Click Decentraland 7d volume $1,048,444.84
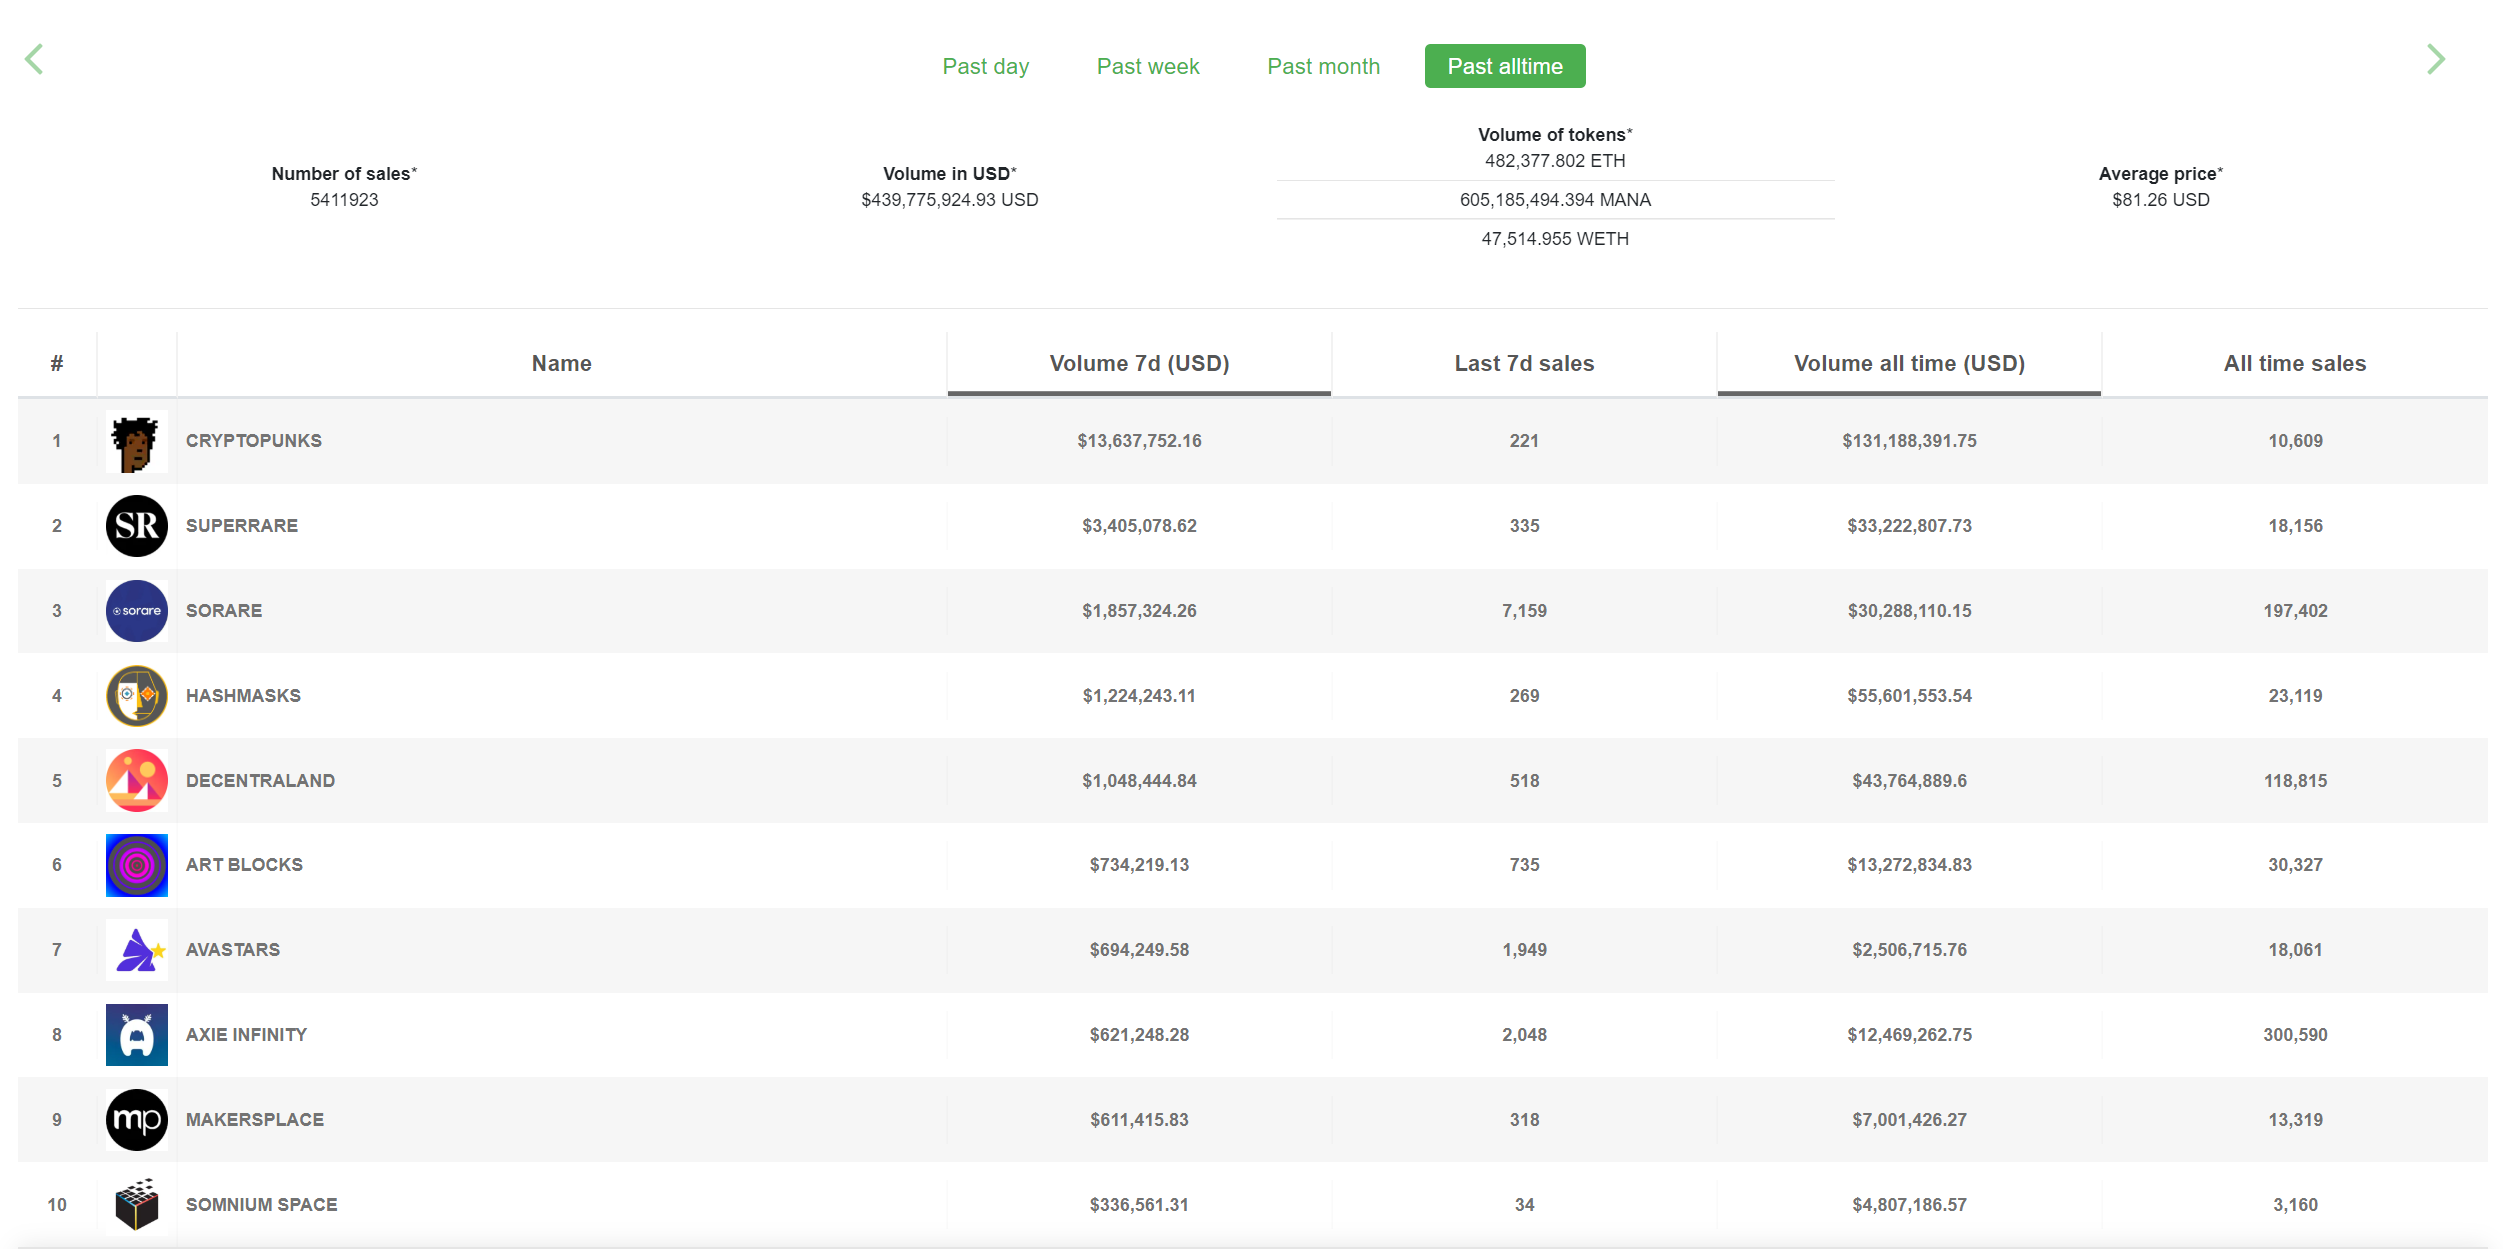The width and height of the screenshot is (2503, 1249). click(1139, 781)
